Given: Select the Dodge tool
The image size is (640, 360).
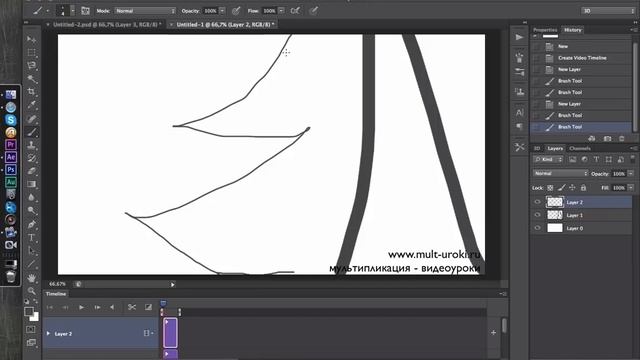Looking at the screenshot, I should coord(31,210).
